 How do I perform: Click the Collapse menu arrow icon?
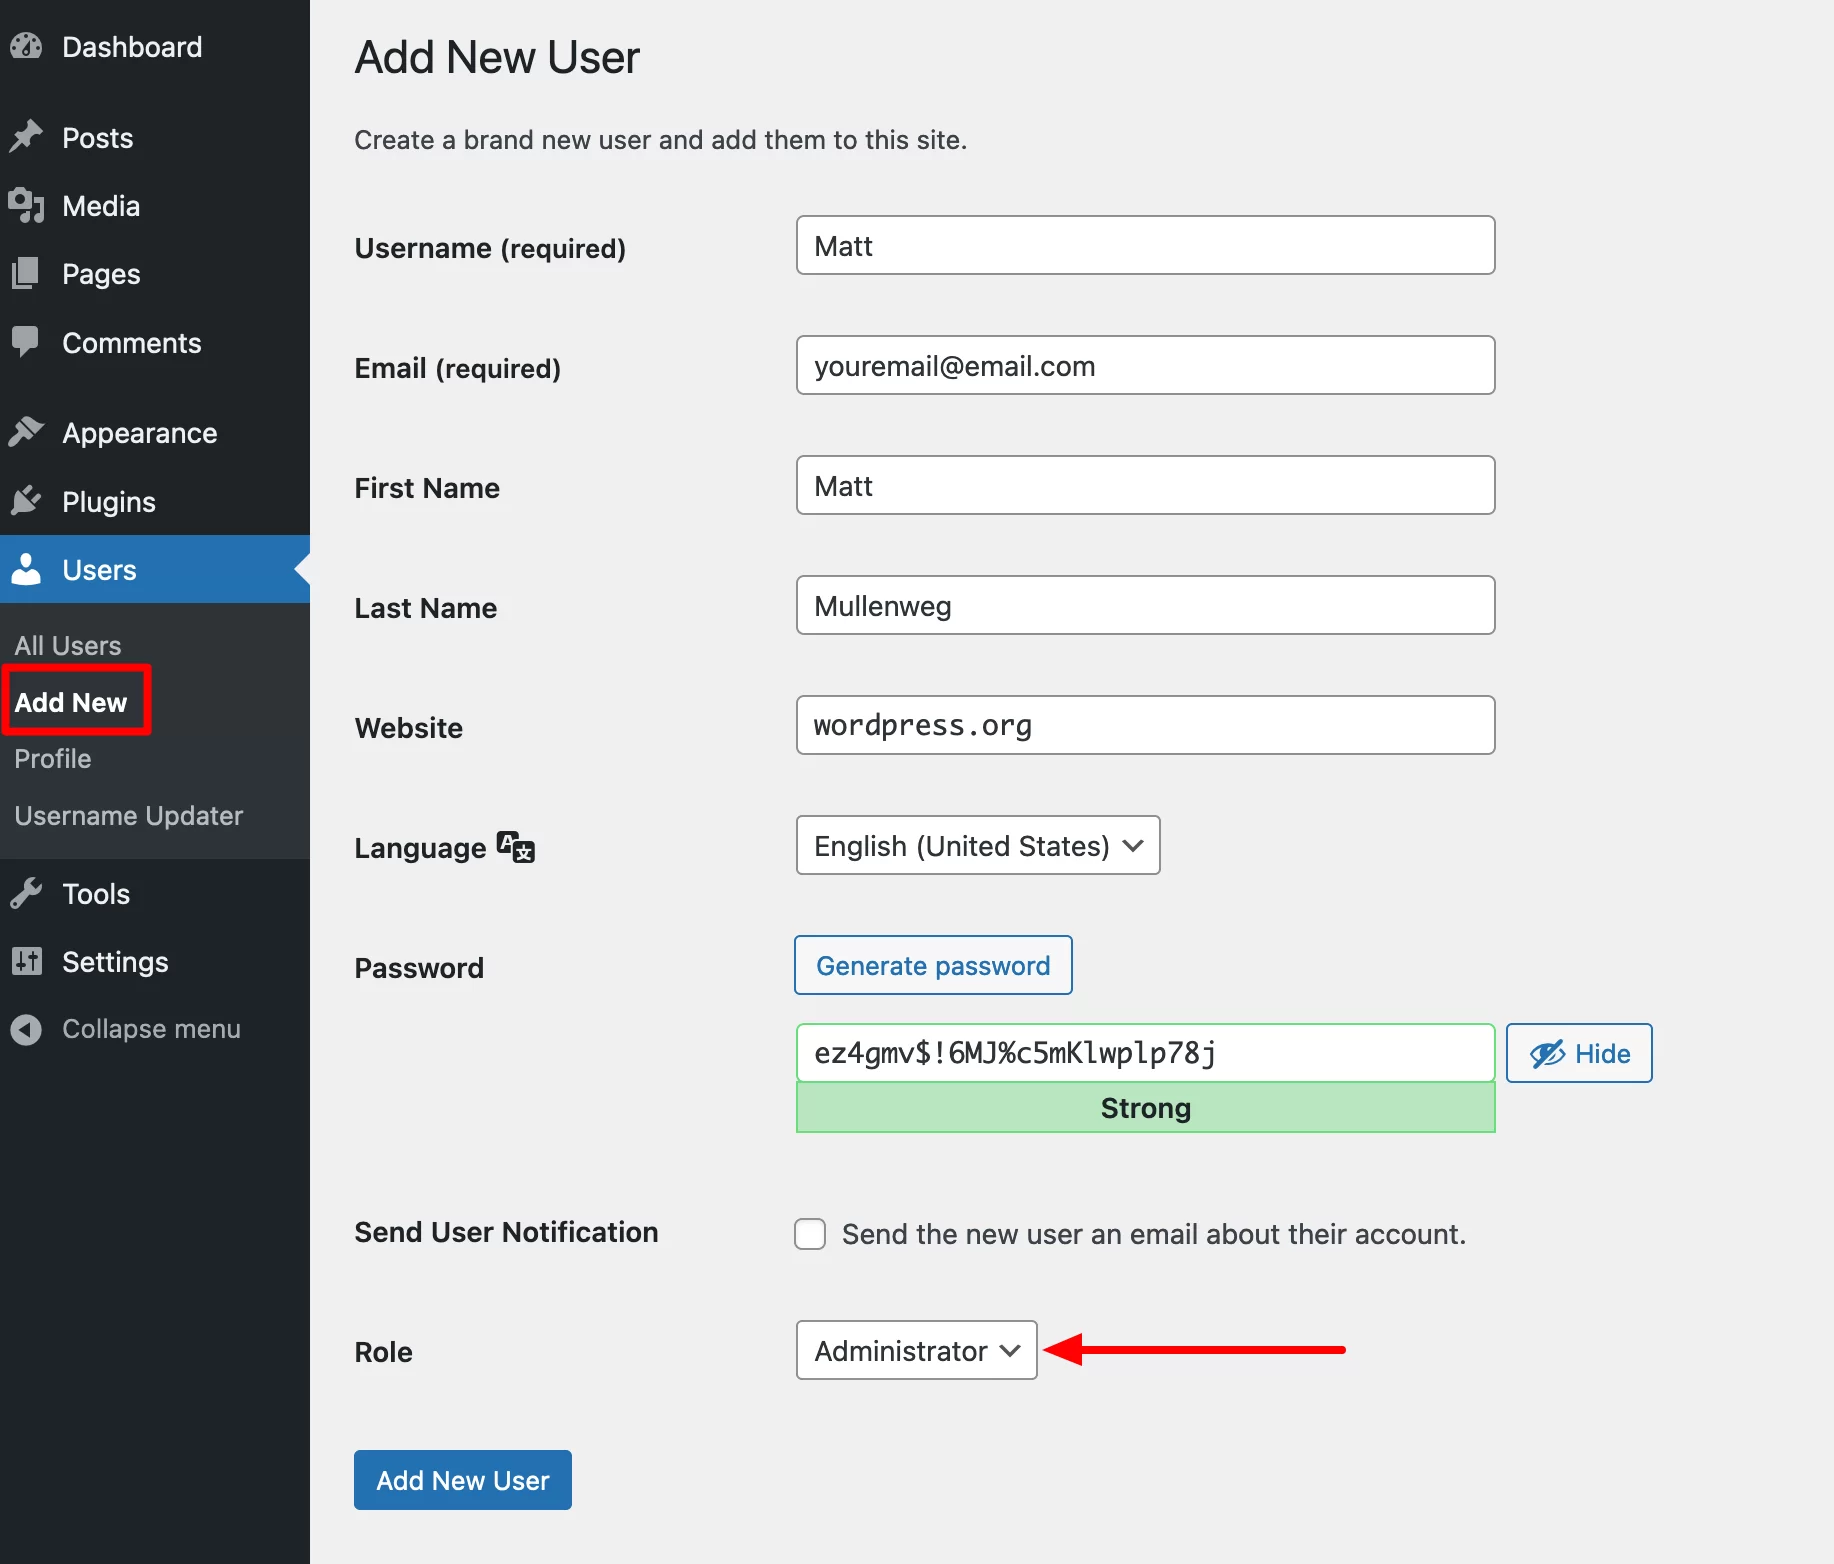[26, 1029]
